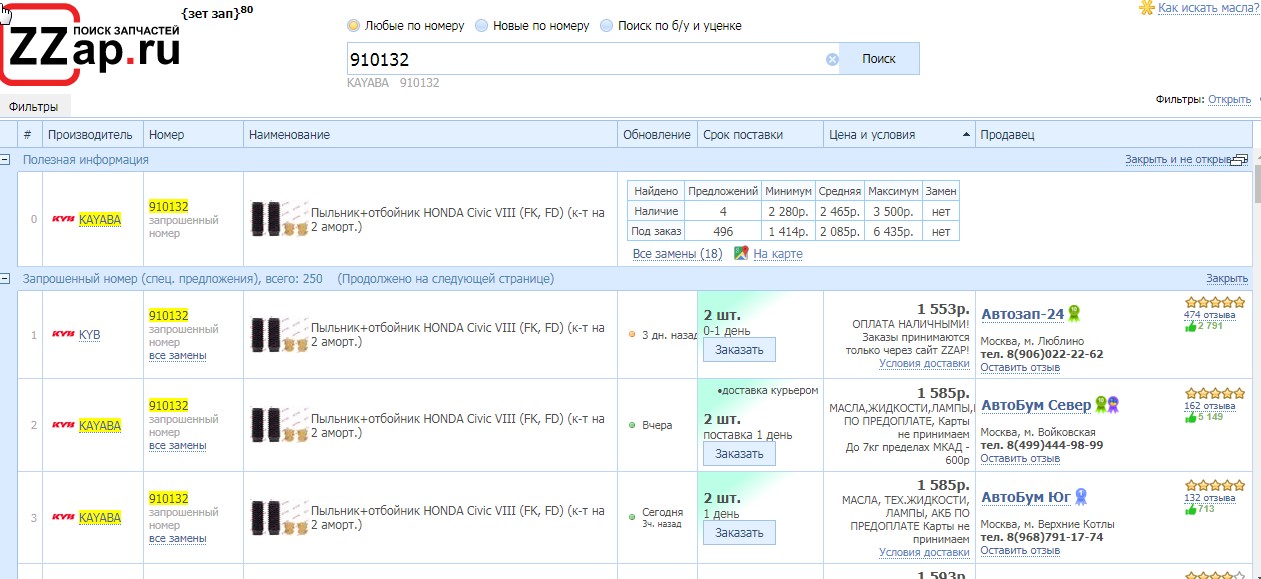1261x579 pixels.
Task: Open the 'На карте' map link
Action: tap(778, 254)
